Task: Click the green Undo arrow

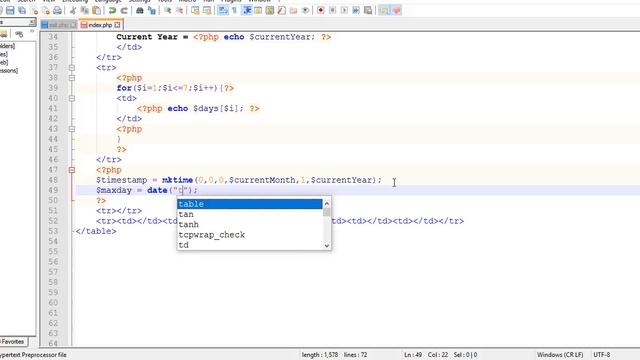Action: click(112, 10)
